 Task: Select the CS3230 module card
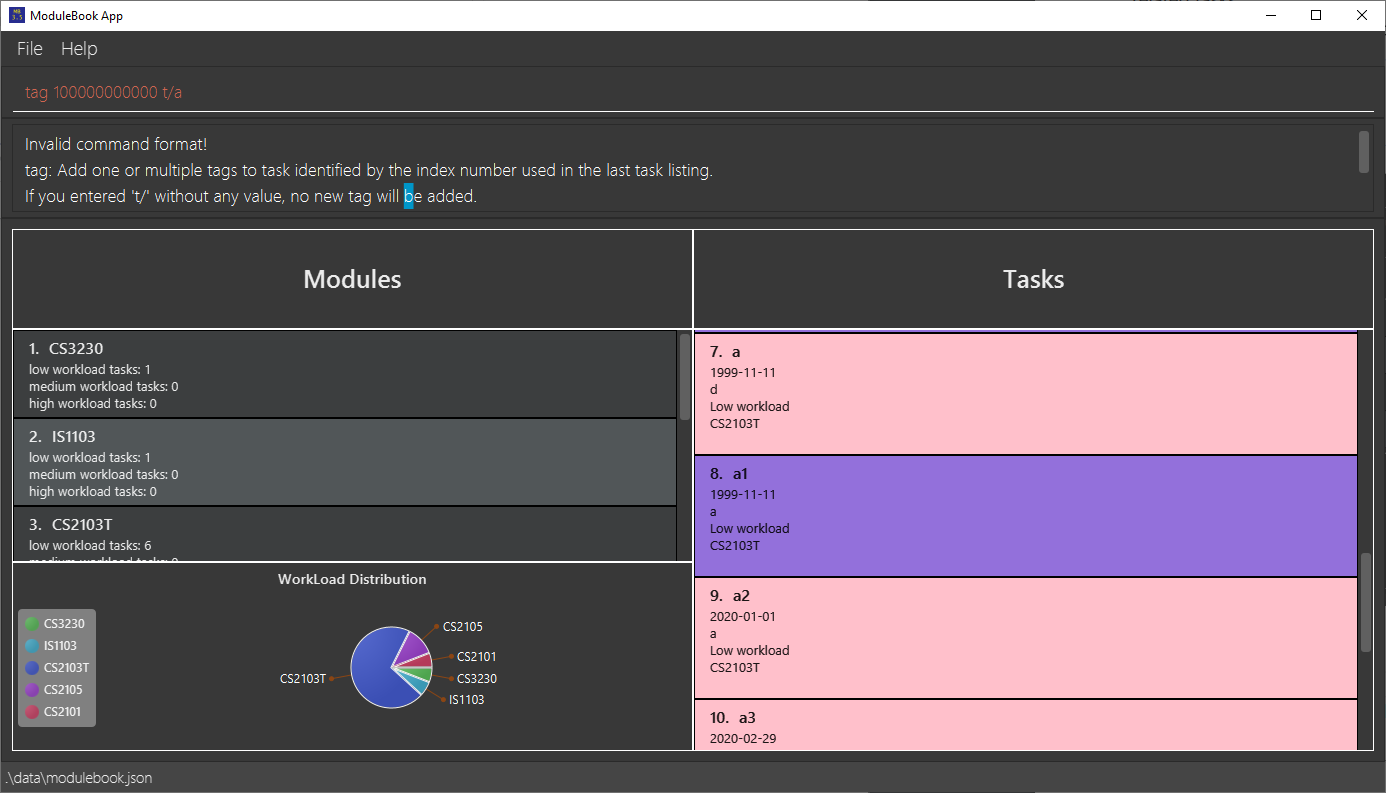pos(345,374)
